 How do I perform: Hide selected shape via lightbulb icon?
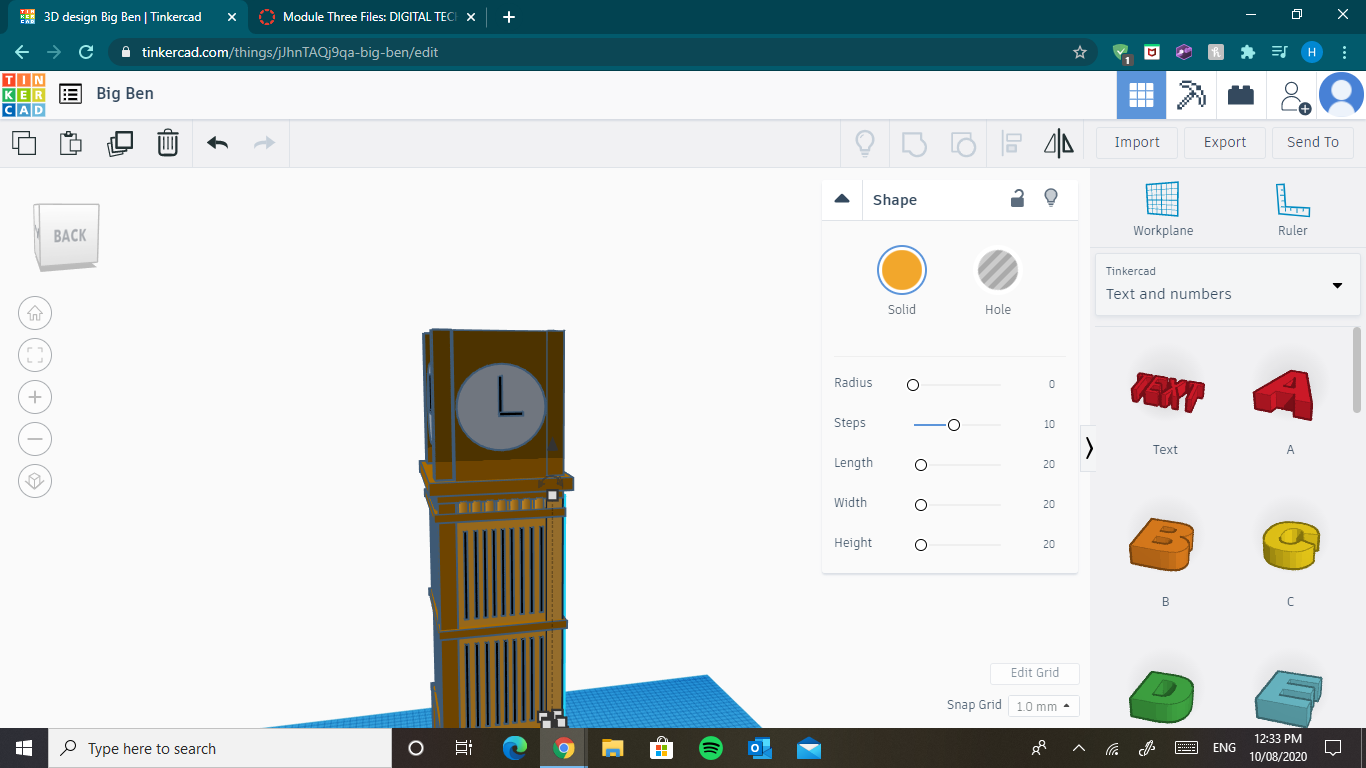pyautogui.click(x=1051, y=198)
